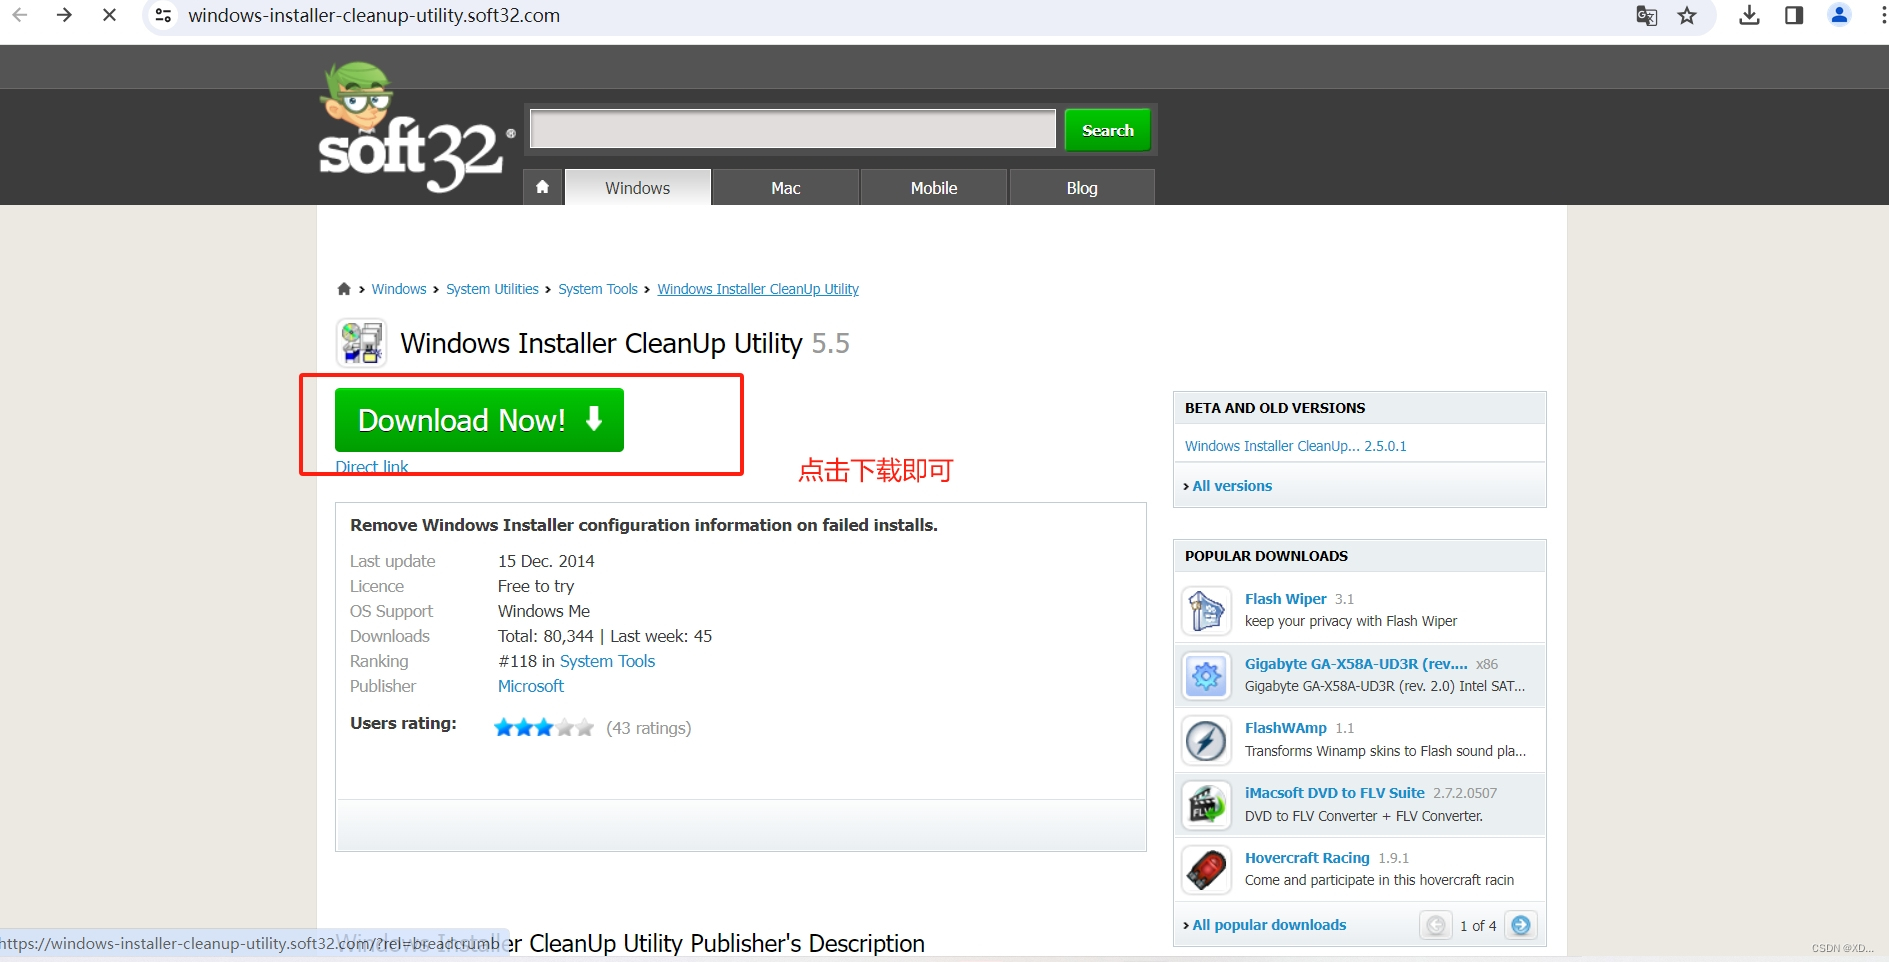Image resolution: width=1889 pixels, height=962 pixels.
Task: Click 'POPULAR DOWNLOADS' header
Action: point(1266,556)
